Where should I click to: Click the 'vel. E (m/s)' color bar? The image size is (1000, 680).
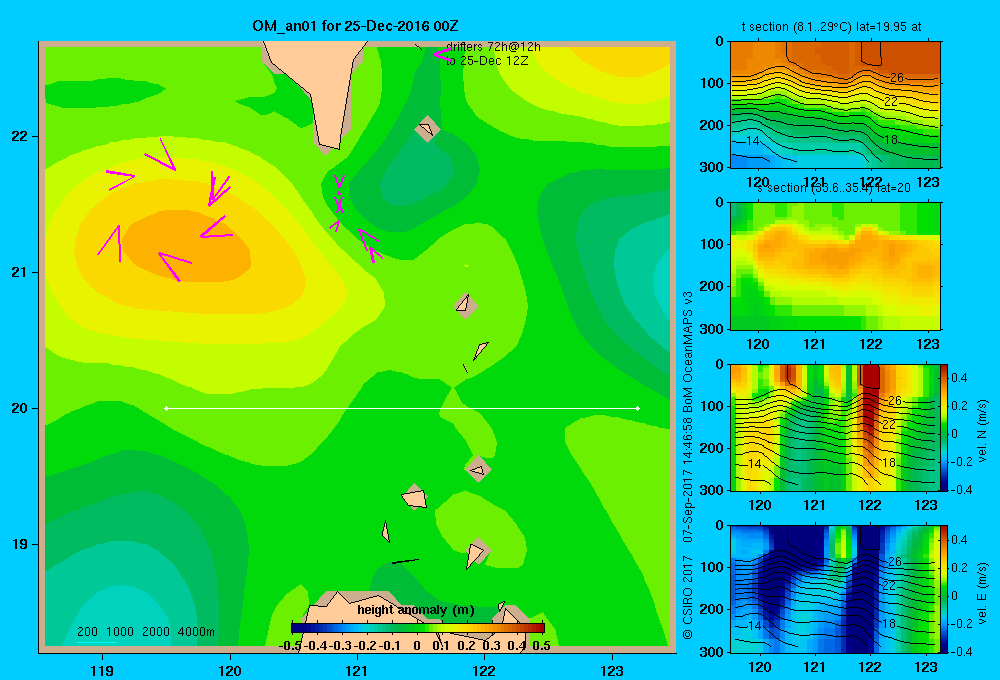coord(944,589)
